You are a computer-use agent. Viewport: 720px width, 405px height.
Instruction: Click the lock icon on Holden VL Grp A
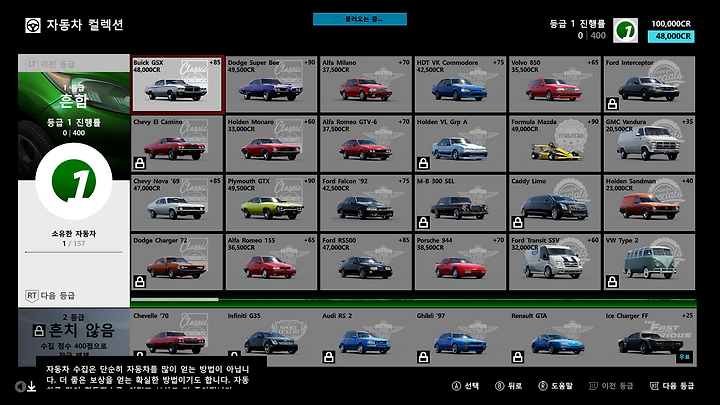coord(423,163)
